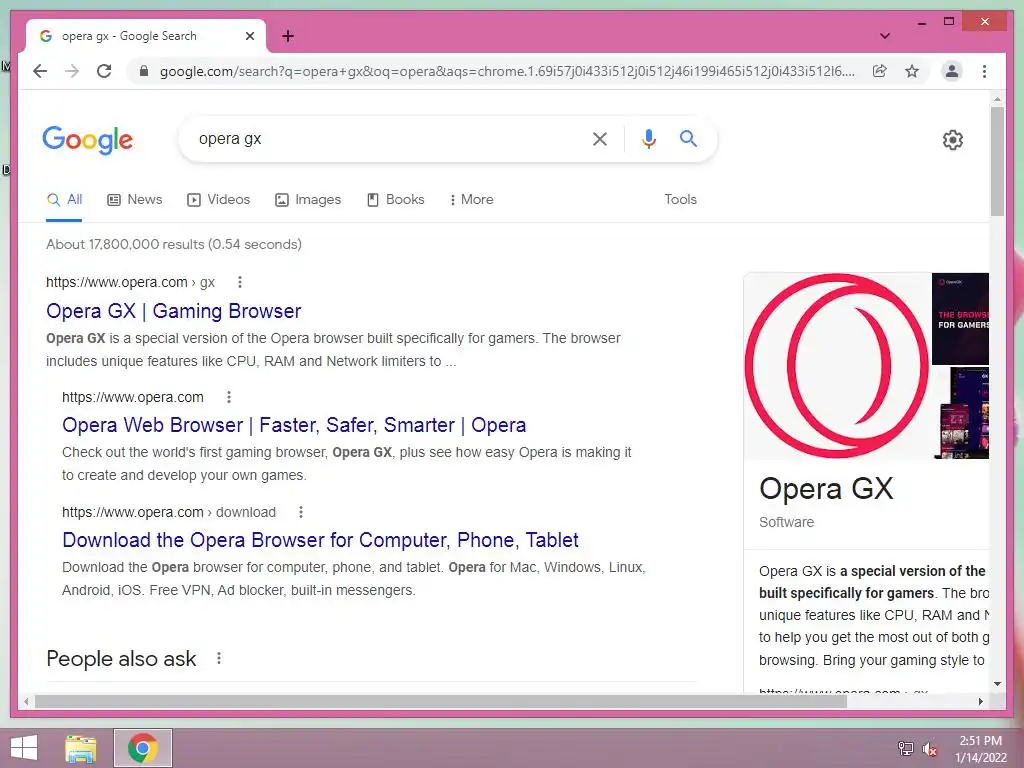
Task: Open the taskbar clock showing 2:51 PM
Action: coord(980,748)
